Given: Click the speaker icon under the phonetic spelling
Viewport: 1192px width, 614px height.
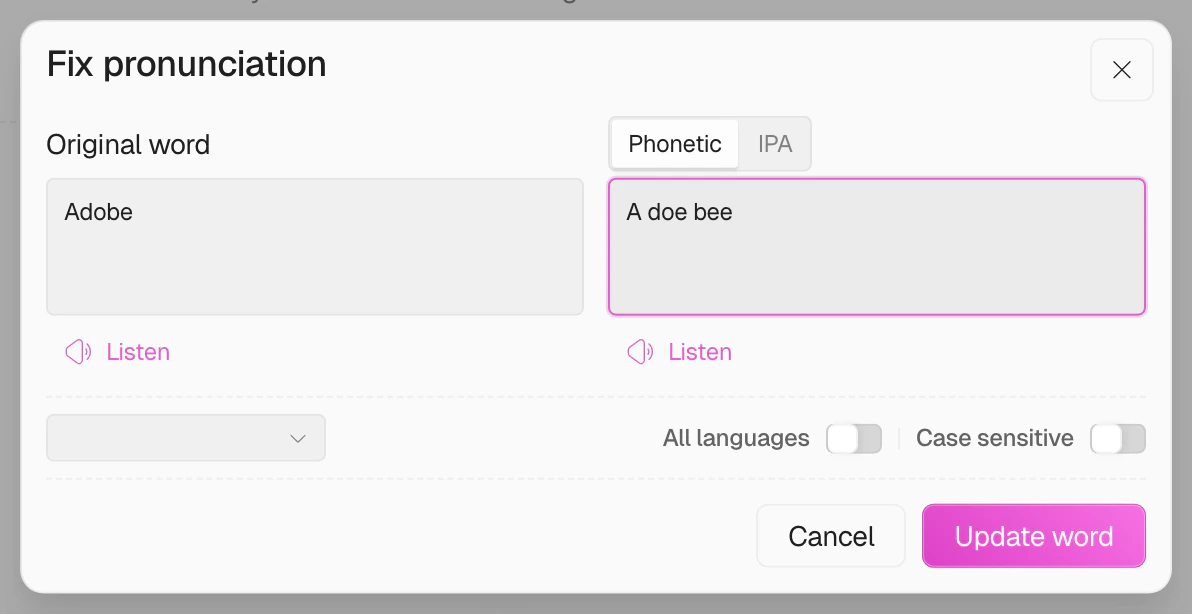Looking at the screenshot, I should click(639, 351).
